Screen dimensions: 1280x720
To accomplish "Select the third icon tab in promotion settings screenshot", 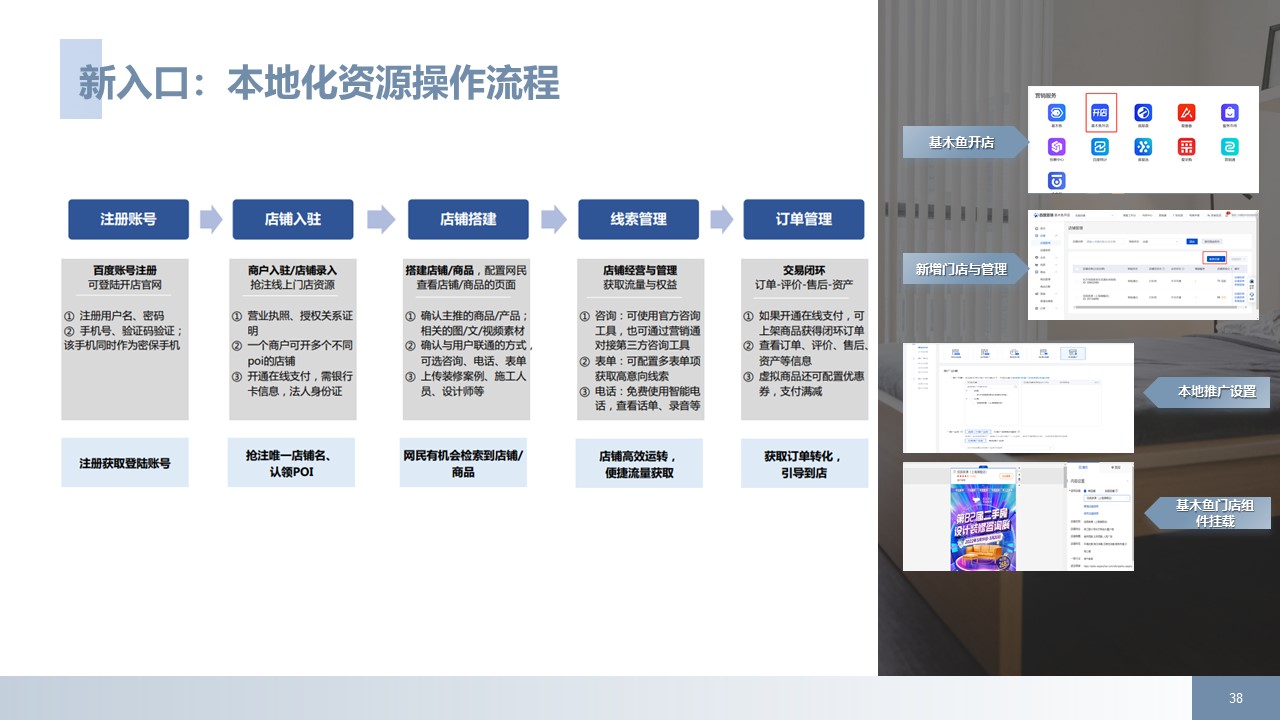I will pyautogui.click(x=1014, y=353).
